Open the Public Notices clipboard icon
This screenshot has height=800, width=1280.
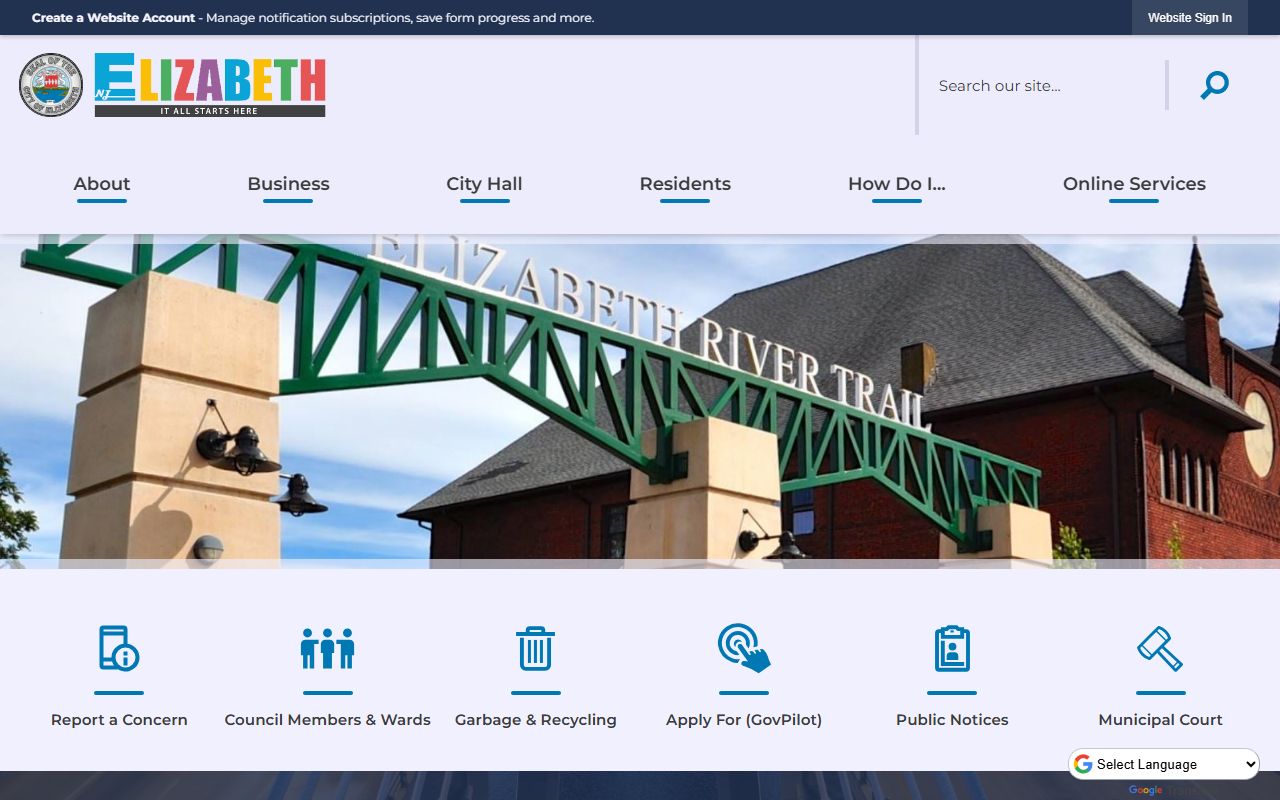click(x=952, y=648)
